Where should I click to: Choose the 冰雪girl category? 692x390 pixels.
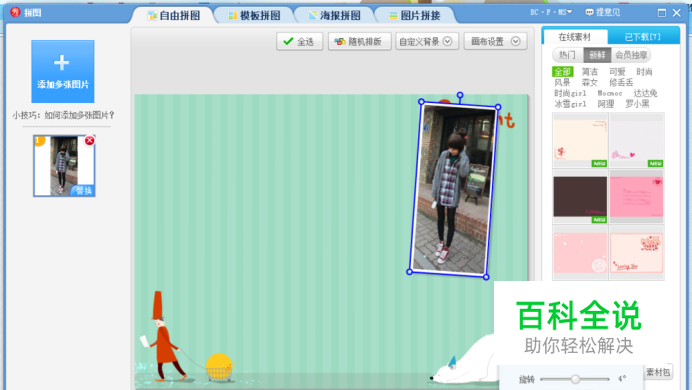pyautogui.click(x=570, y=104)
